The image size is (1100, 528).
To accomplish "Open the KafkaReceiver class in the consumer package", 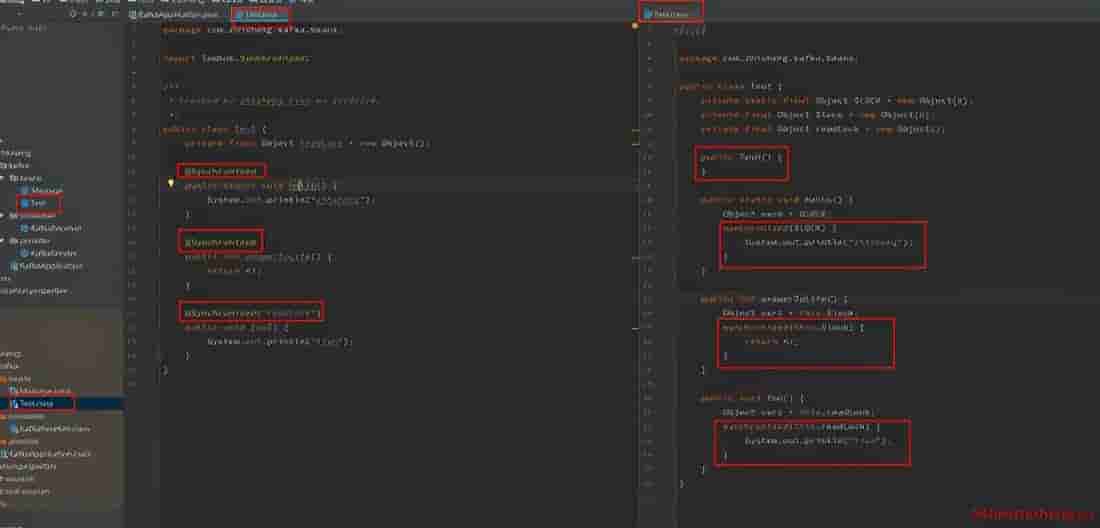I will tap(51, 228).
